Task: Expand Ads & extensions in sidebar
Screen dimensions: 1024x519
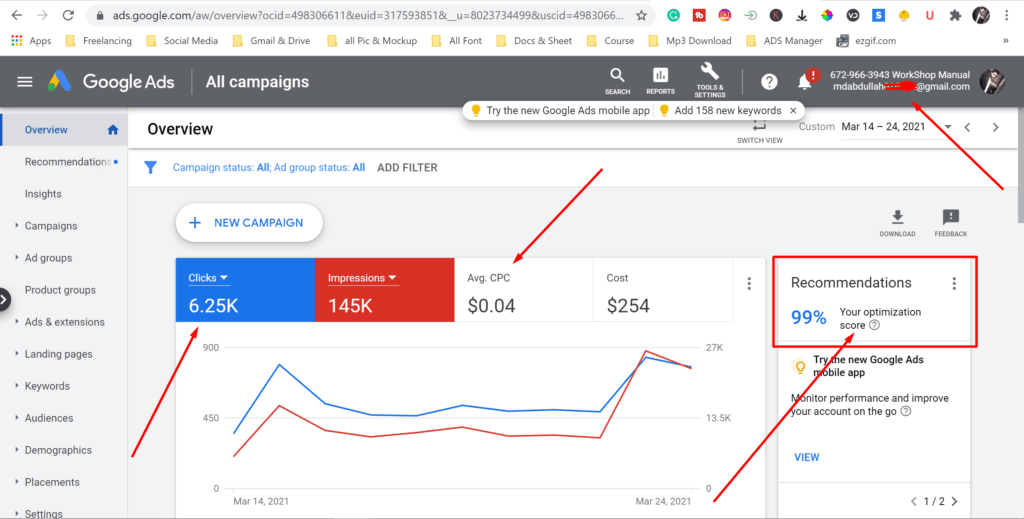Action: [17, 321]
